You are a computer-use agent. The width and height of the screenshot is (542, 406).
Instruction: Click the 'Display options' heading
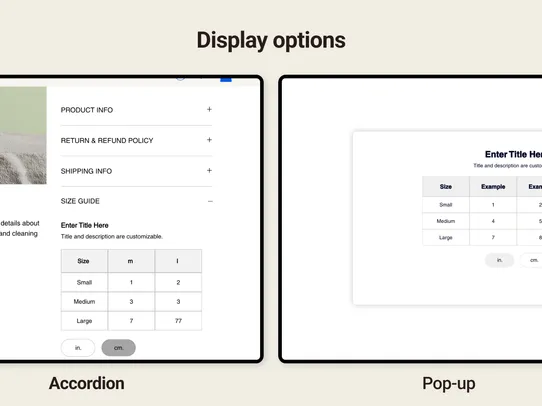pyautogui.click(x=271, y=41)
